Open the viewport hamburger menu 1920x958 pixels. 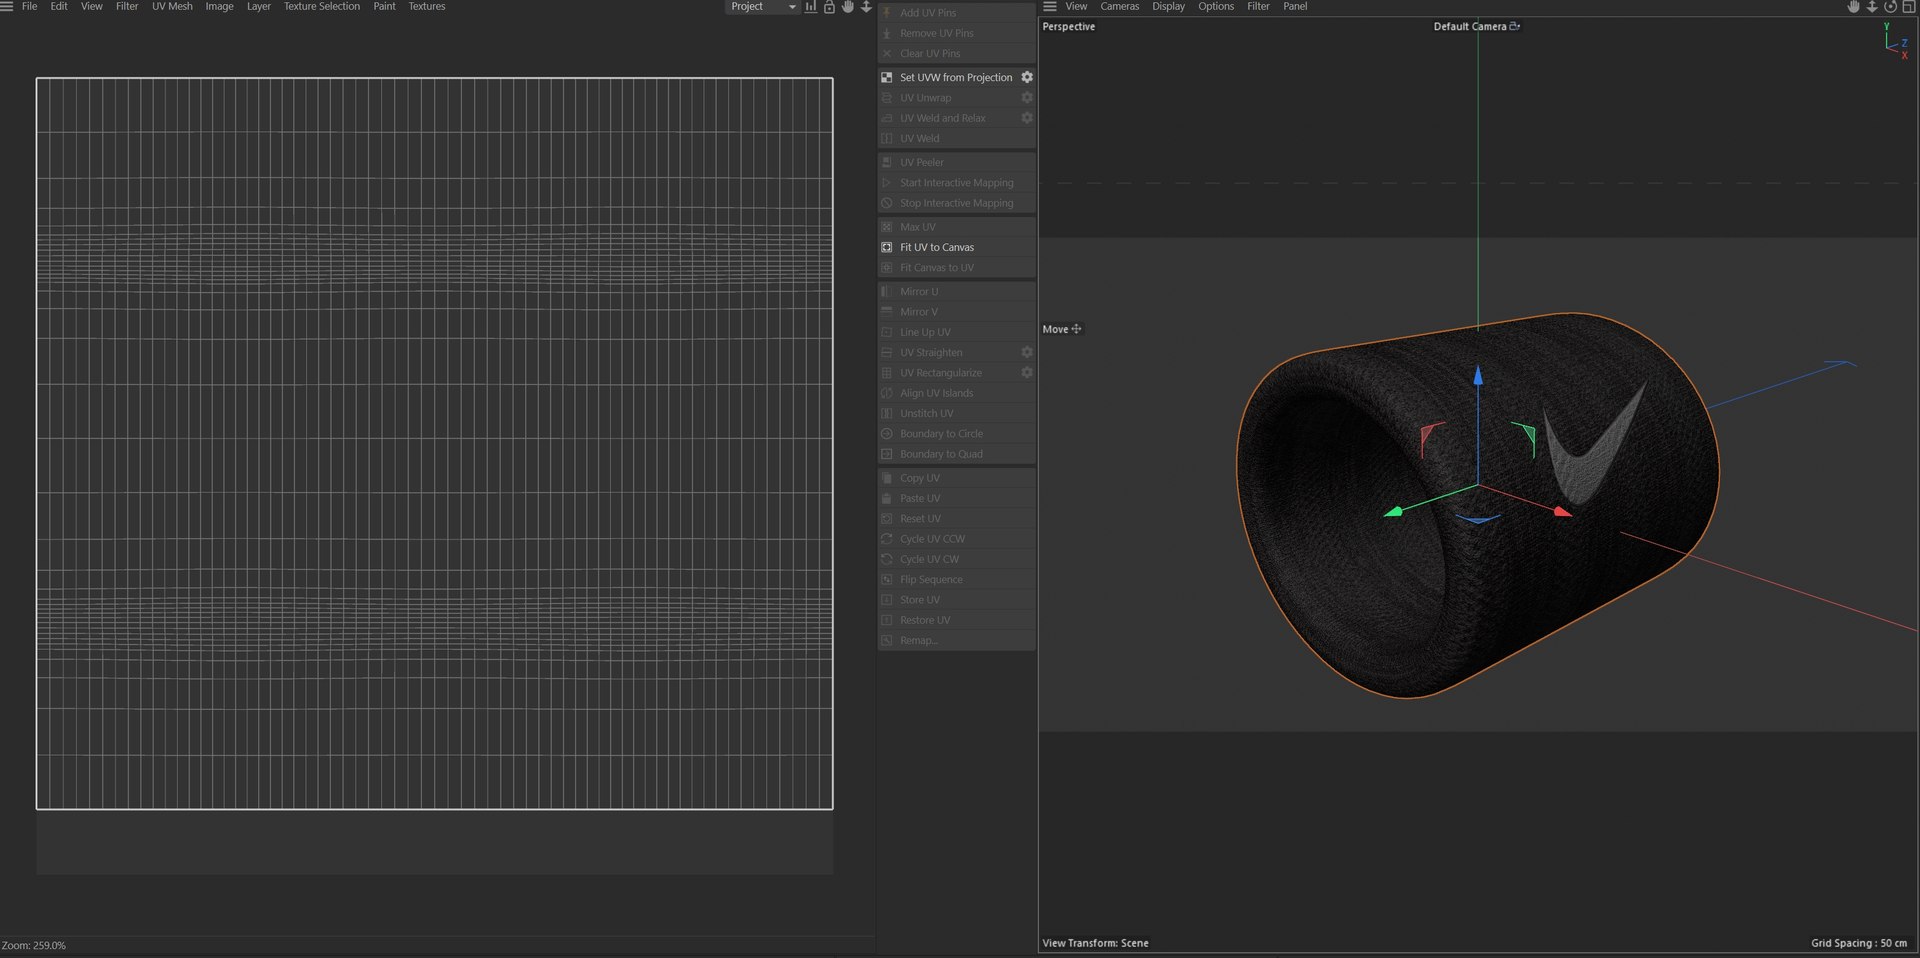(x=1050, y=6)
